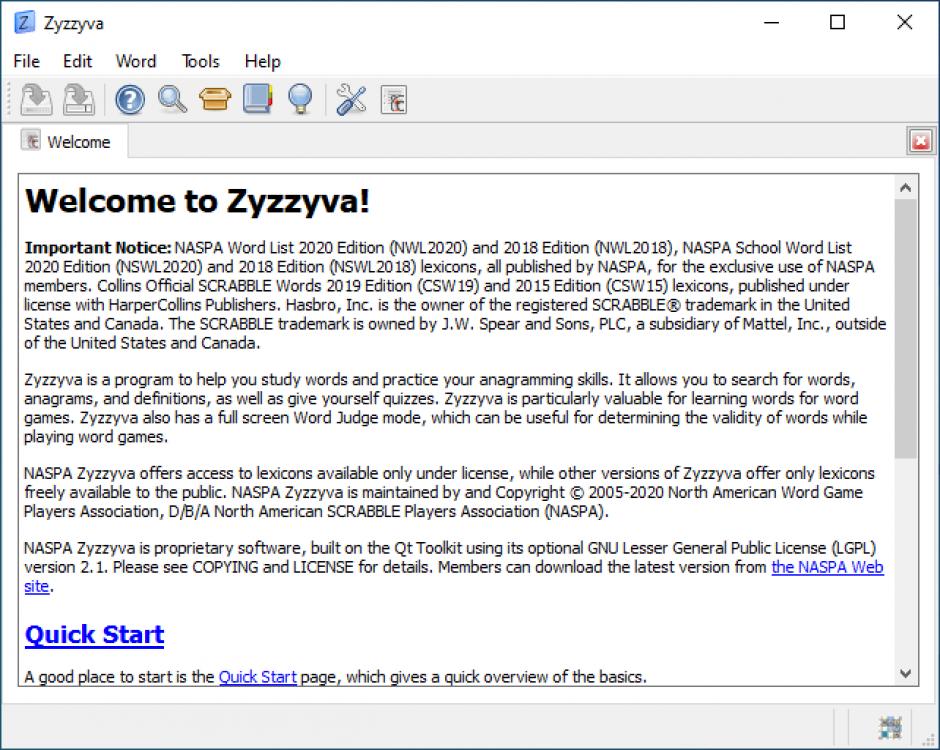940x750 pixels.
Task: Click the Zyzzyva app icon in title bar
Action: [25, 23]
